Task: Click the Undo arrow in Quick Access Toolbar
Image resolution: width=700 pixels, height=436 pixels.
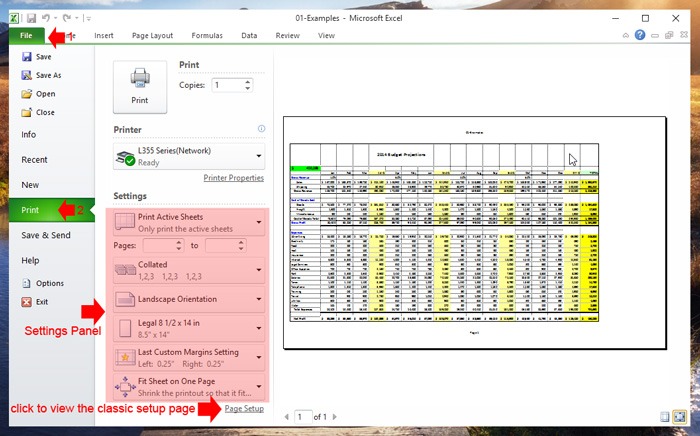Action: point(46,18)
